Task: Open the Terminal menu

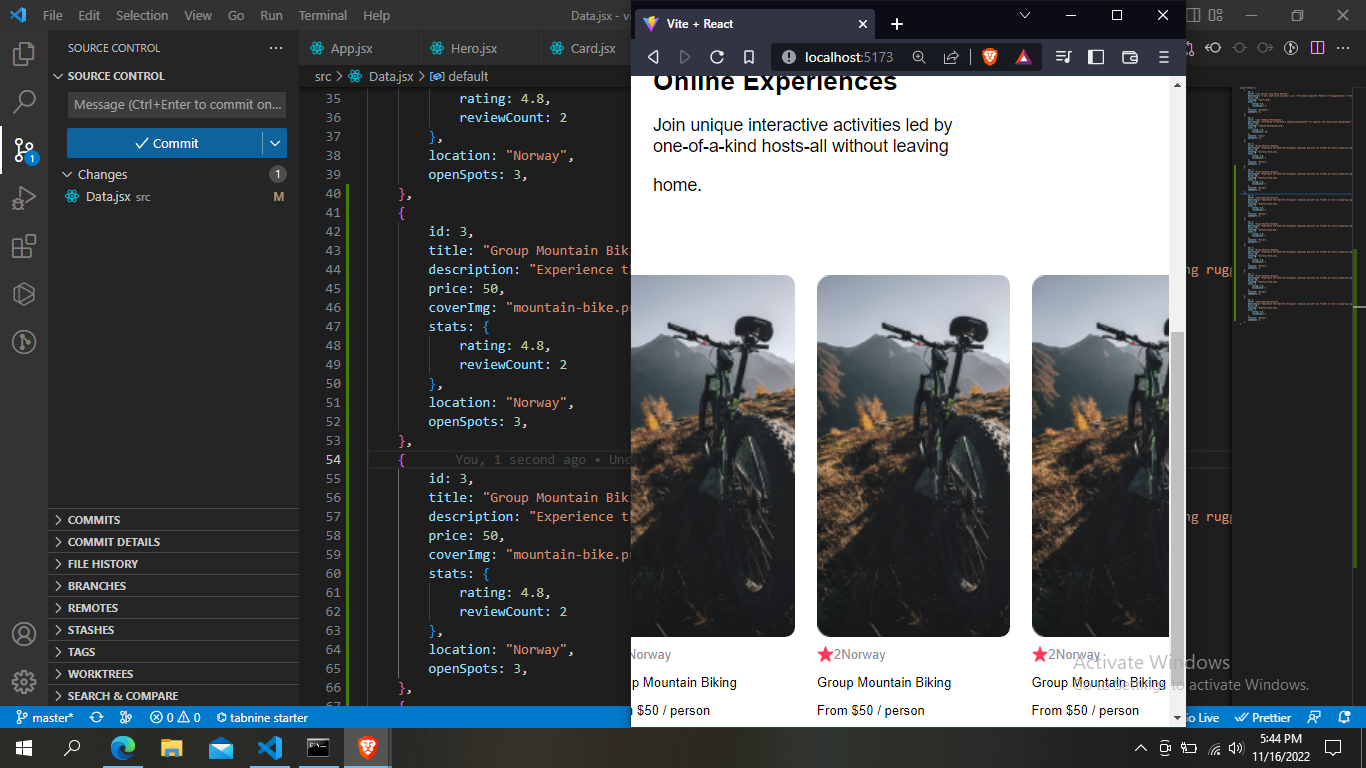Action: pyautogui.click(x=323, y=16)
